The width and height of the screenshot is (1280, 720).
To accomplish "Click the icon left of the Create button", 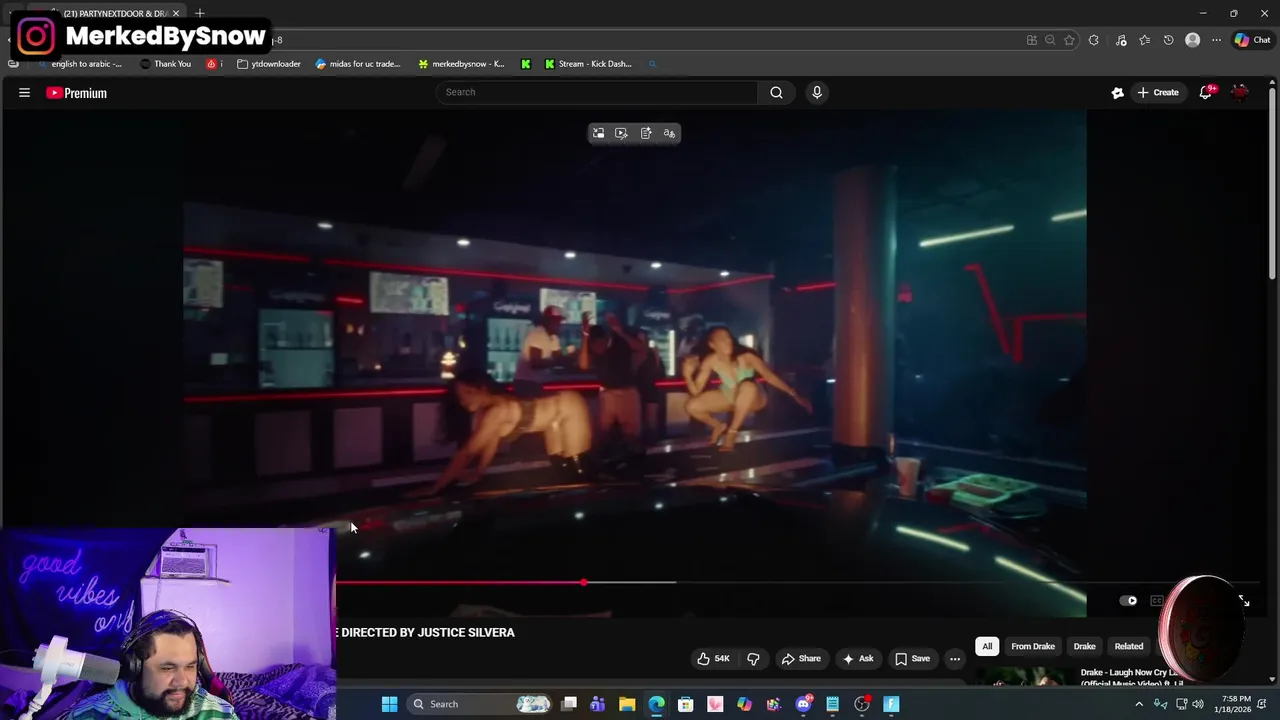I will 1117,92.
